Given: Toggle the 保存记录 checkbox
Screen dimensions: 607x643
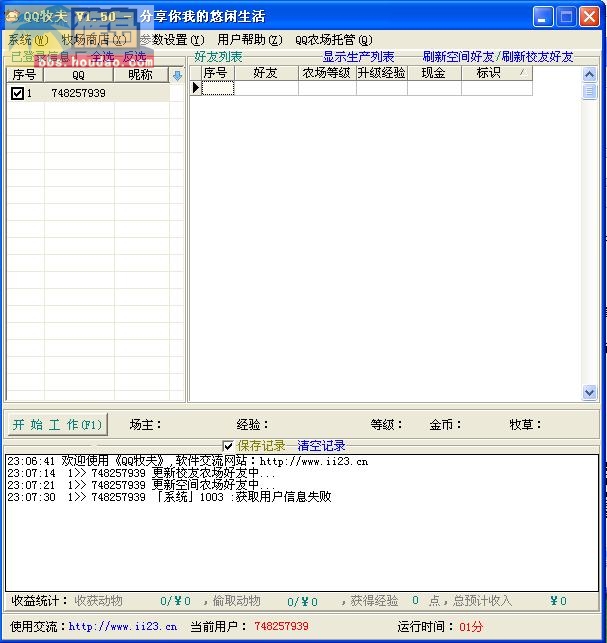Looking at the screenshot, I should tap(228, 446).
